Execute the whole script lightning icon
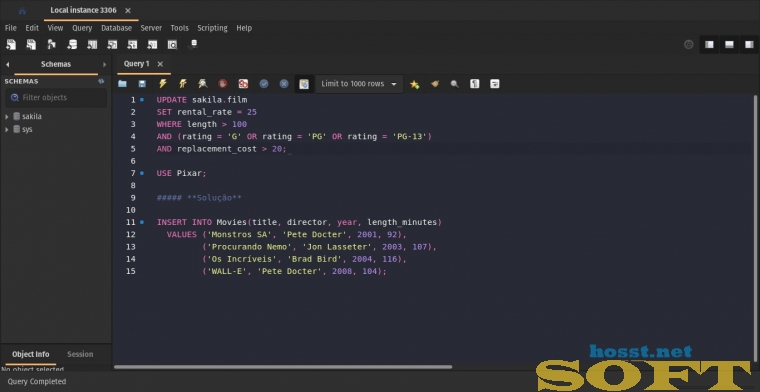 162,84
